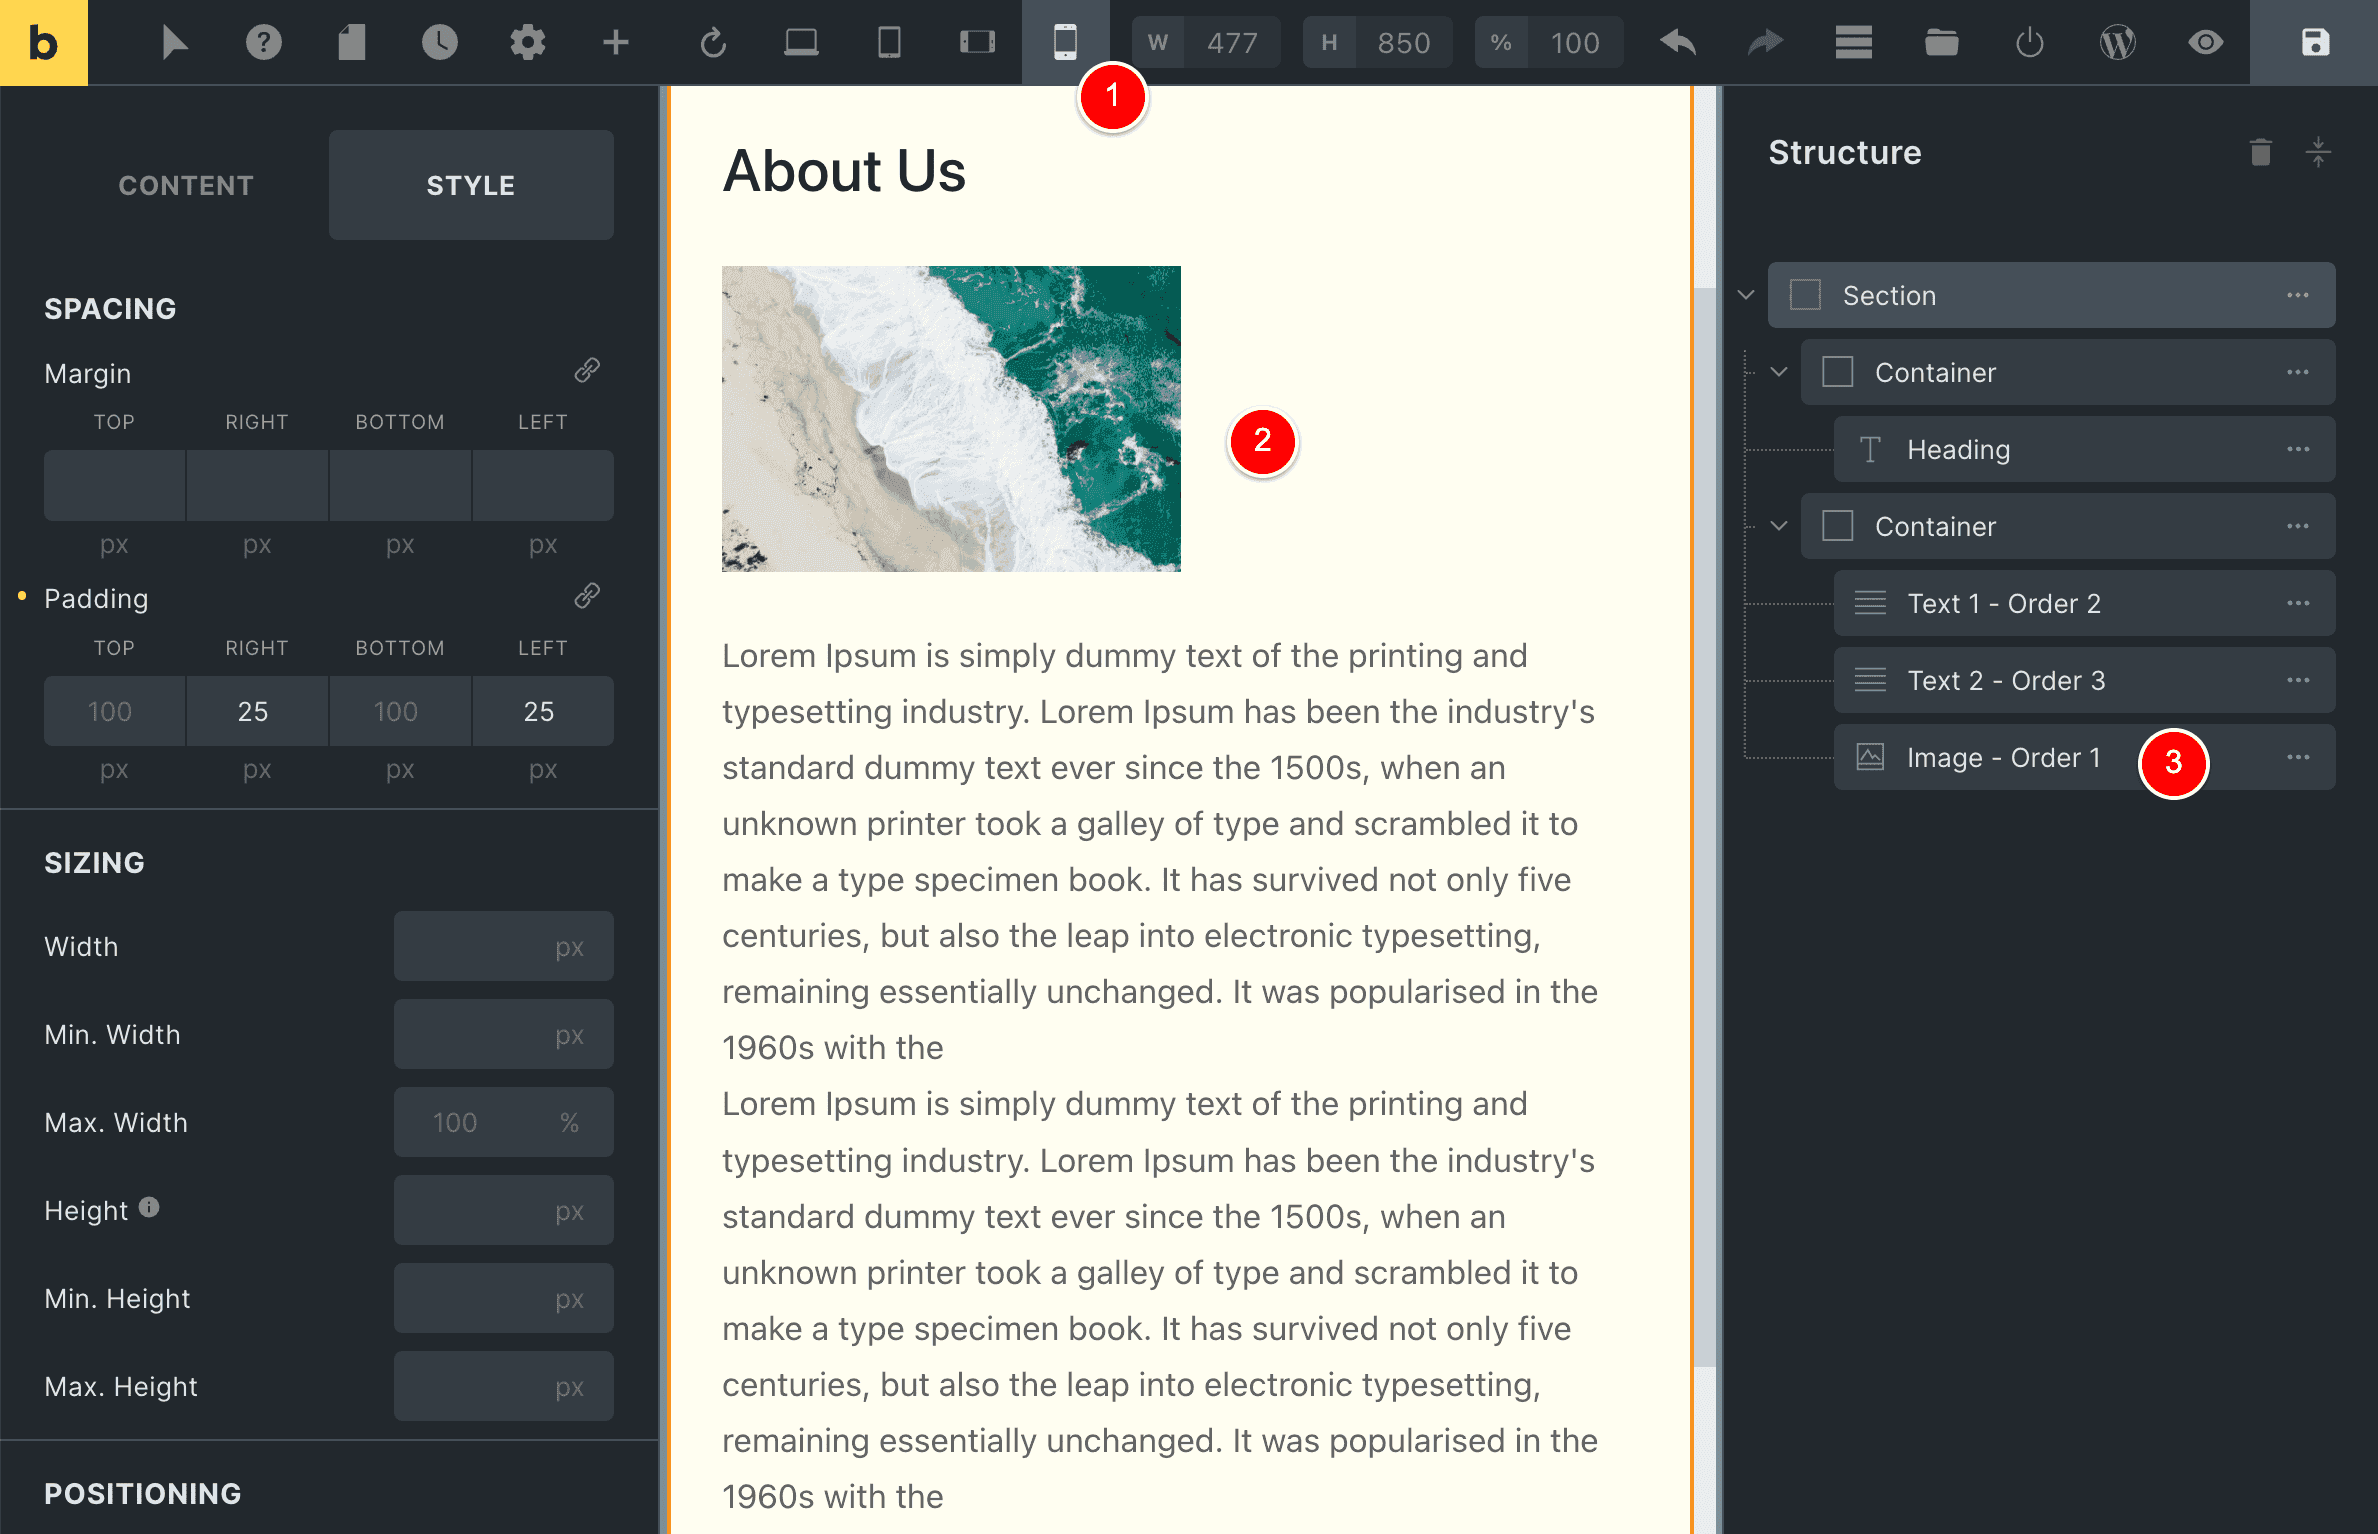Open settings gear icon

coord(527,42)
